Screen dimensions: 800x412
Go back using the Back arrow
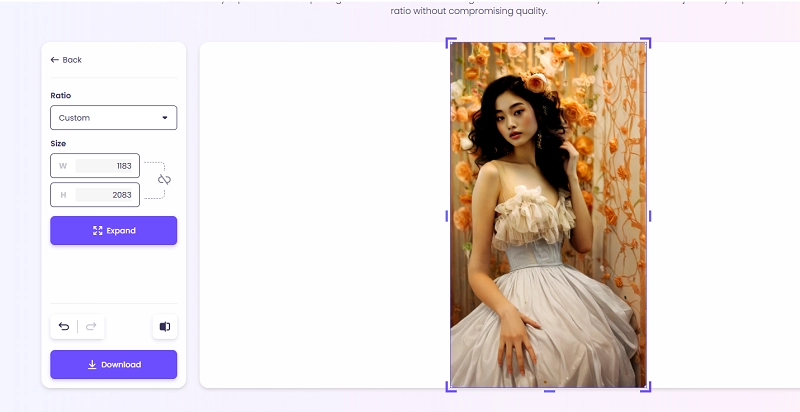coord(66,60)
